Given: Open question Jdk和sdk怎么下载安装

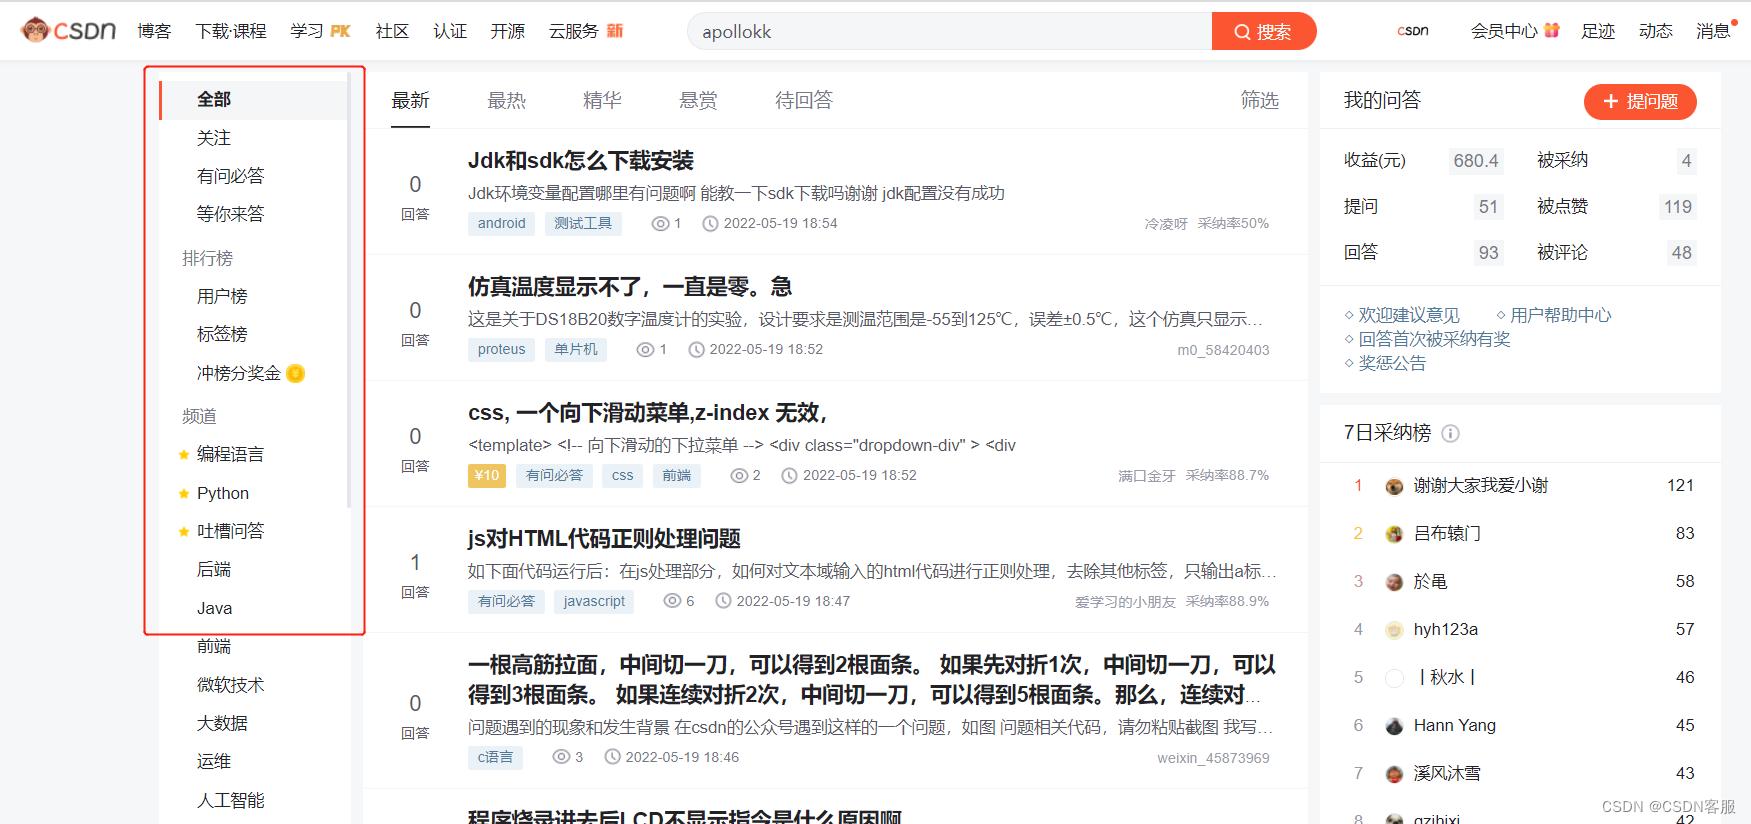Looking at the screenshot, I should (x=581, y=160).
